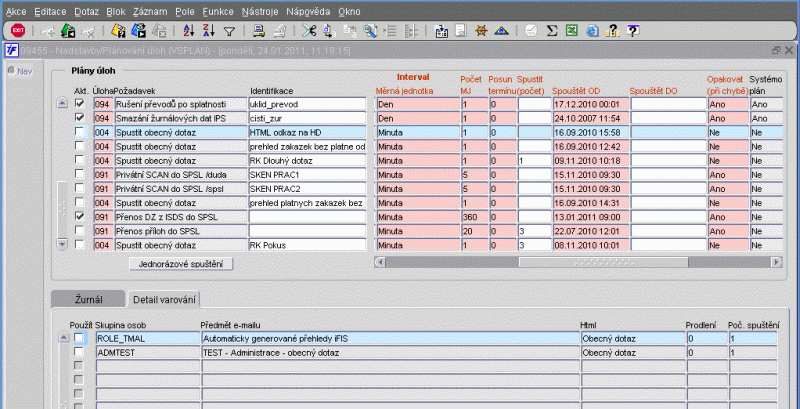The image size is (800, 409).
Task: Click the green Excel export icon
Action: click(x=570, y=31)
